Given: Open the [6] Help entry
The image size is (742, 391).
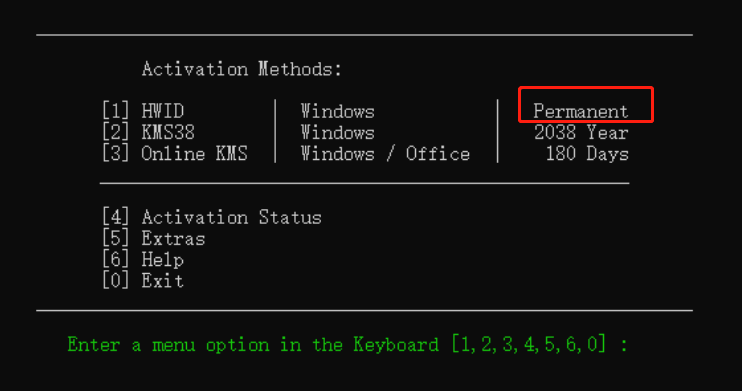Looking at the screenshot, I should pos(143,260).
